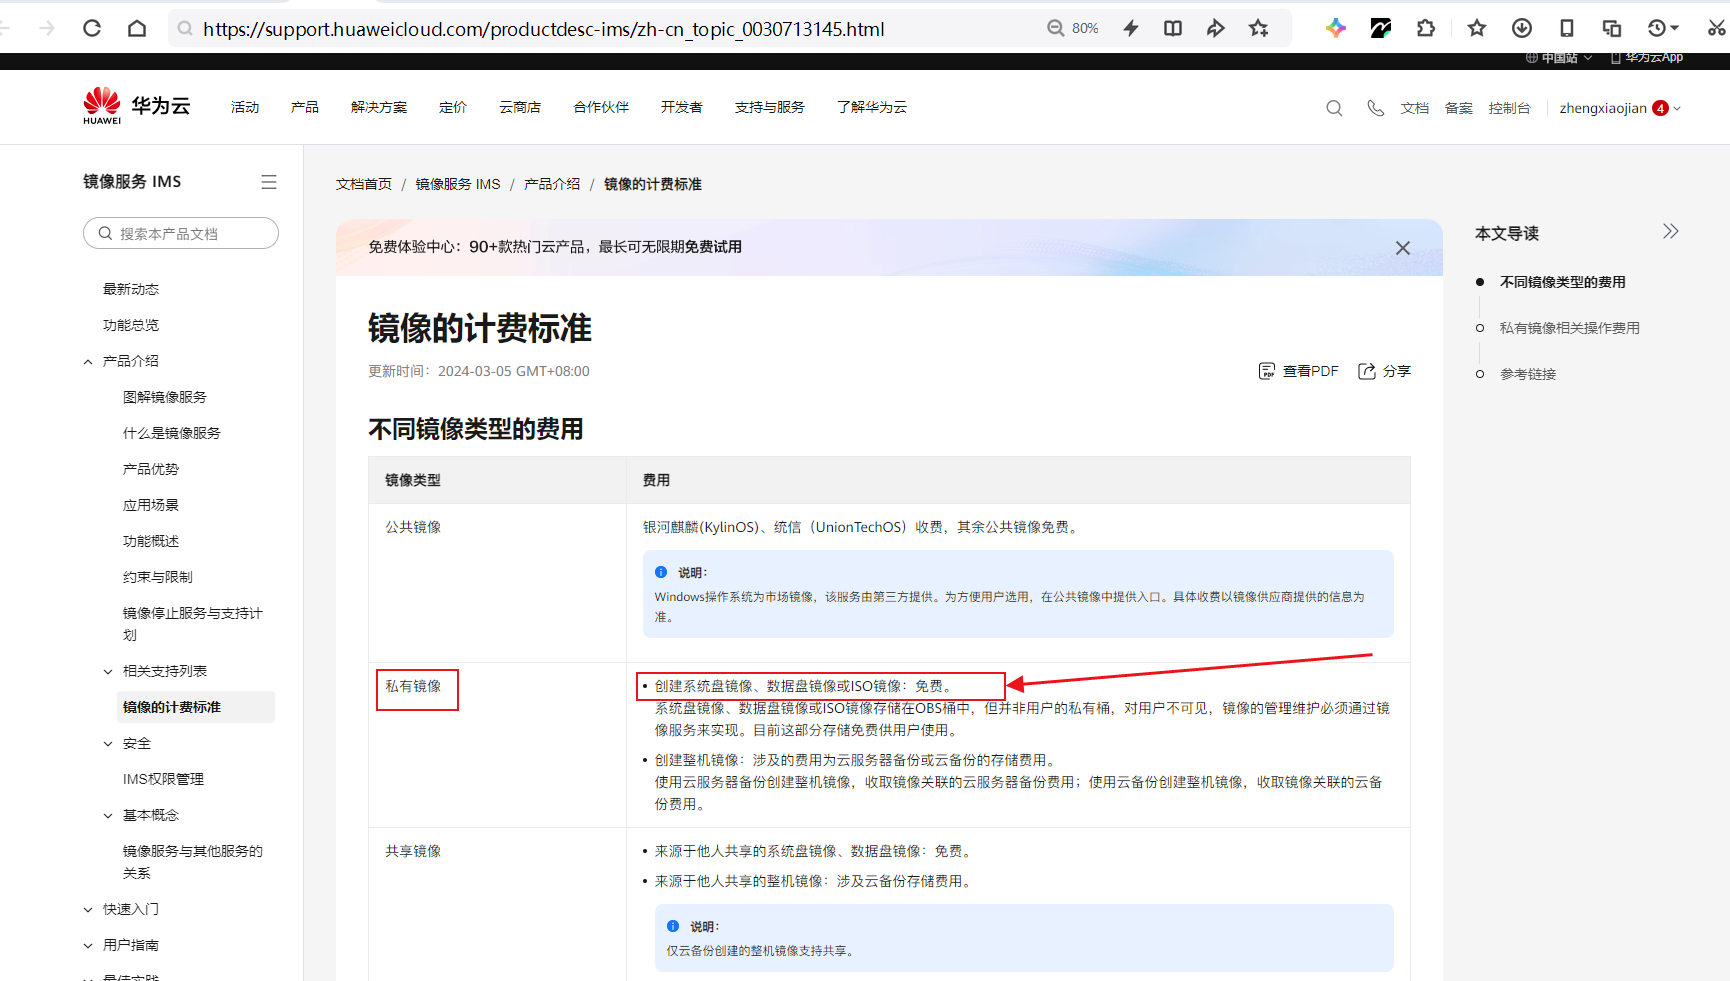Click the zoom 80% magnifier icon
Image resolution: width=1730 pixels, height=981 pixels.
click(x=1055, y=28)
